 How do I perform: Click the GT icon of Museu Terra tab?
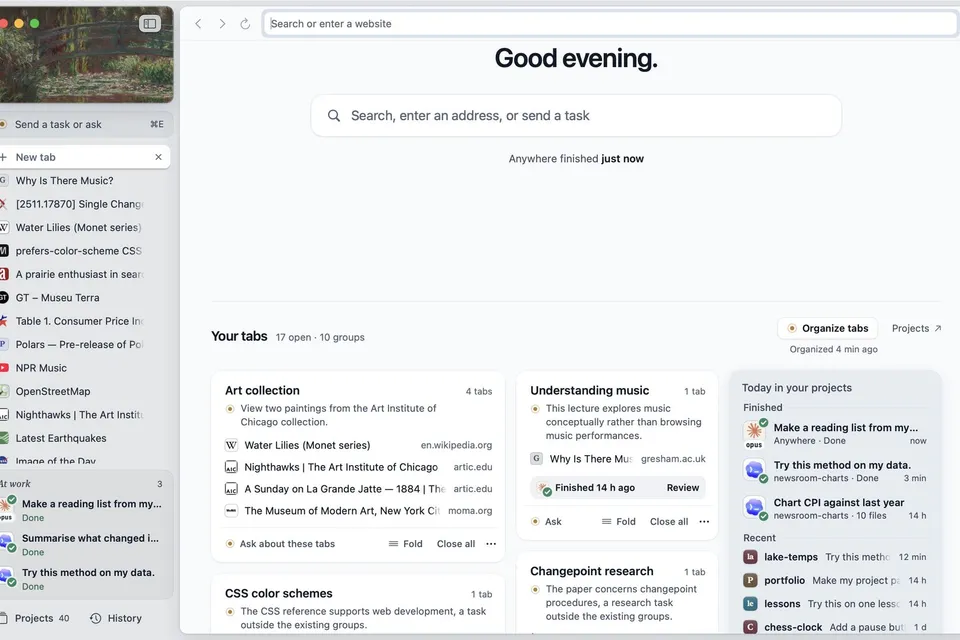[x=4, y=298]
